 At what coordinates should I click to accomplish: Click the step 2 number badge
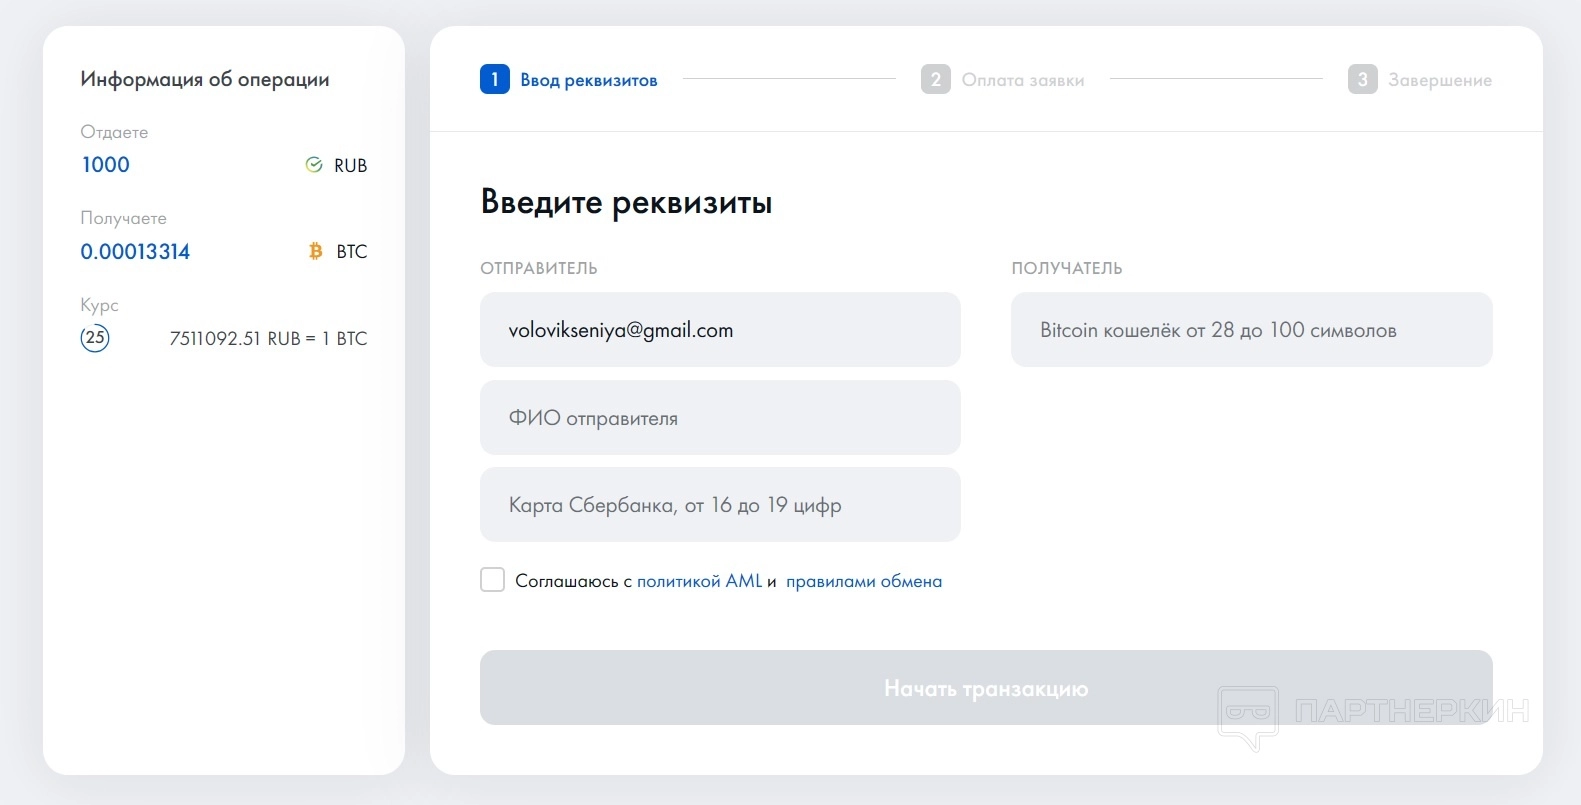coord(935,79)
